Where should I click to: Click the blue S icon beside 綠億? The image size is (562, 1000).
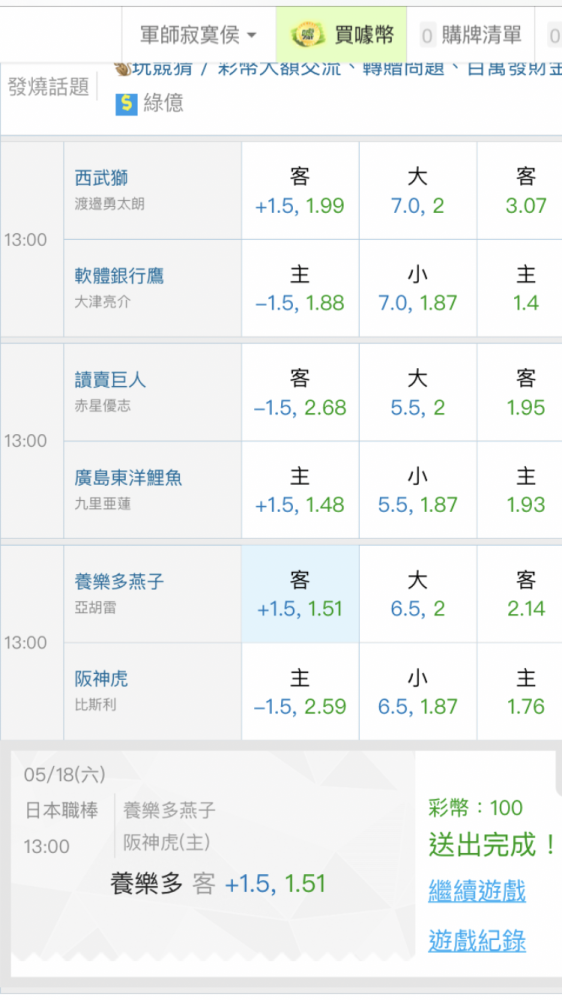coord(126,104)
